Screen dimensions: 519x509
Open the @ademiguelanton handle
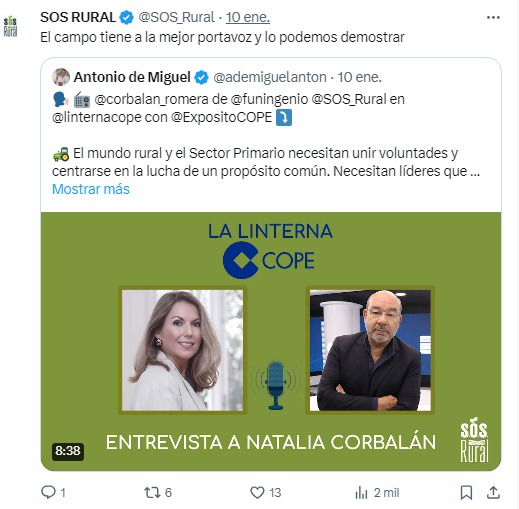coord(270,77)
